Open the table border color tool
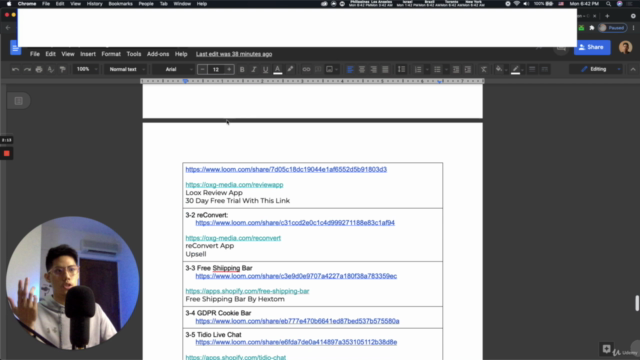Viewport: 640px width, 360px height. [516, 69]
